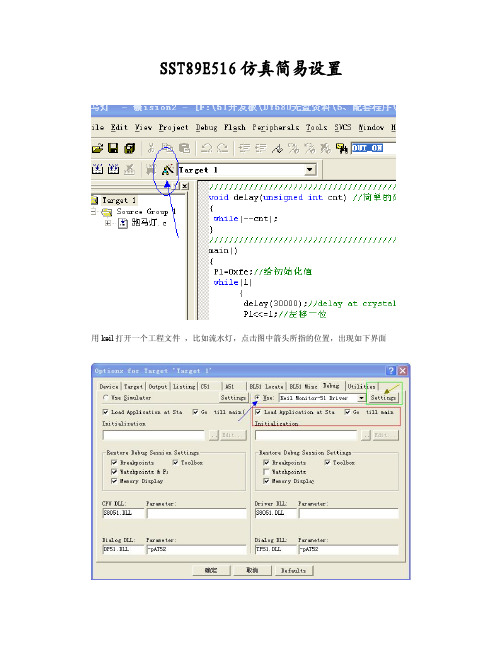Click the Rebuild all target files icon
This screenshot has height=649, width=502.
(x=113, y=169)
